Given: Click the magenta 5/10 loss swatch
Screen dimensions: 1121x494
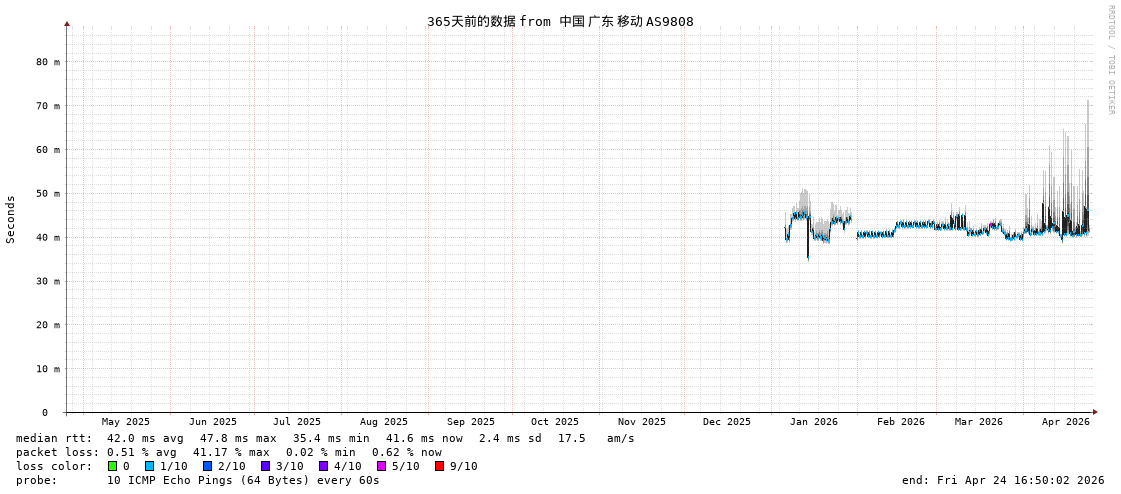Looking at the screenshot, I should click(381, 466).
